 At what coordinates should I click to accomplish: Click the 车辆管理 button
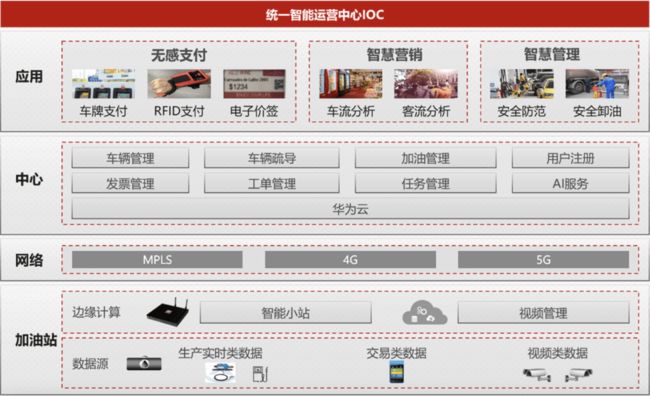click(x=130, y=158)
